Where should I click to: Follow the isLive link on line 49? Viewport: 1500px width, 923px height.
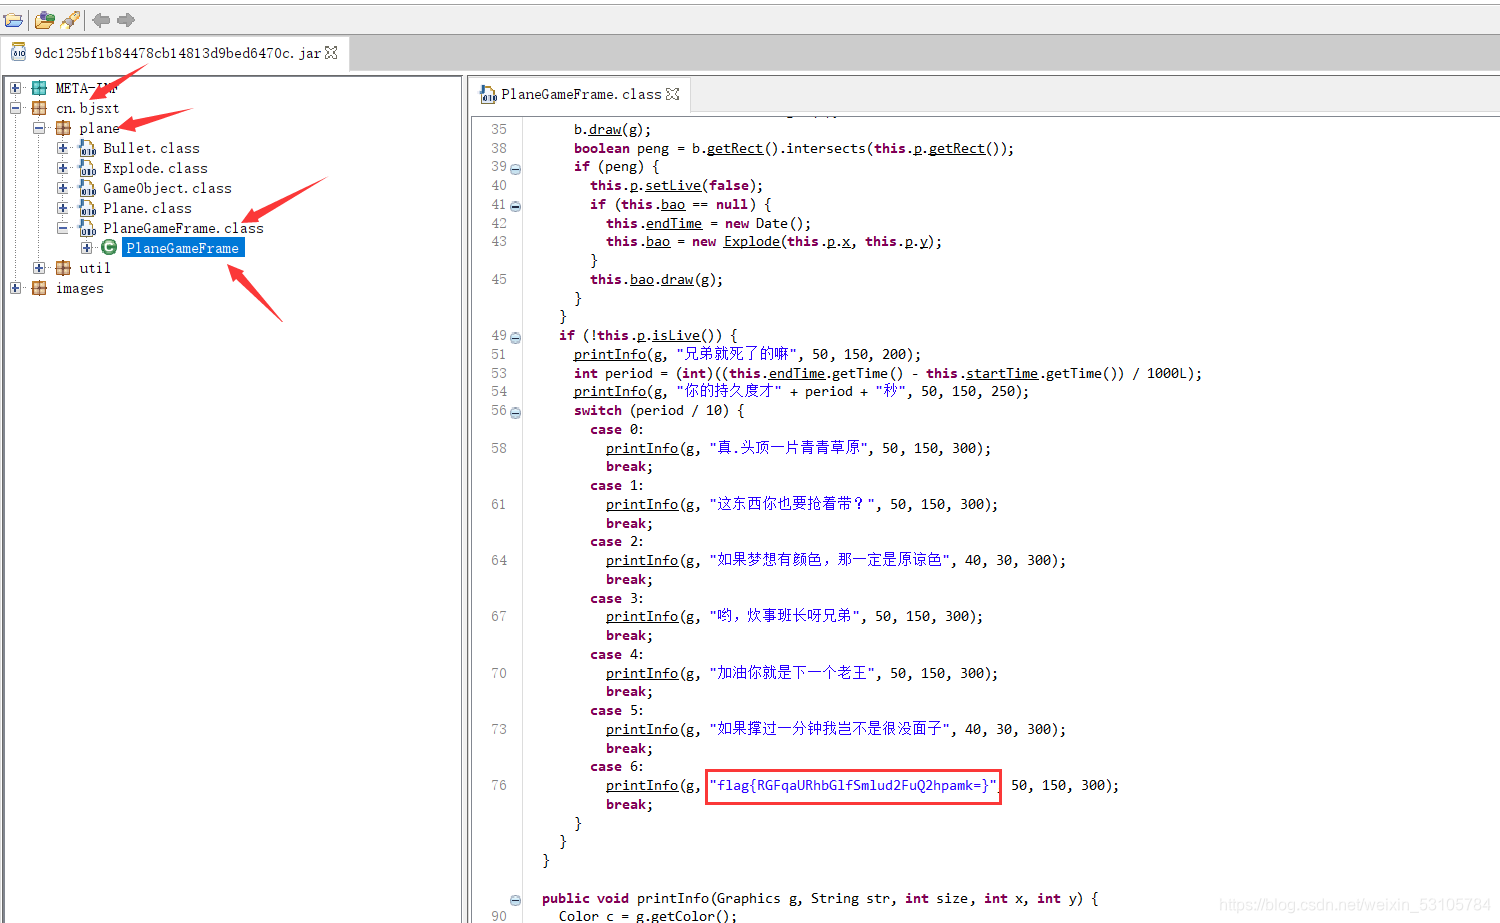pos(677,335)
